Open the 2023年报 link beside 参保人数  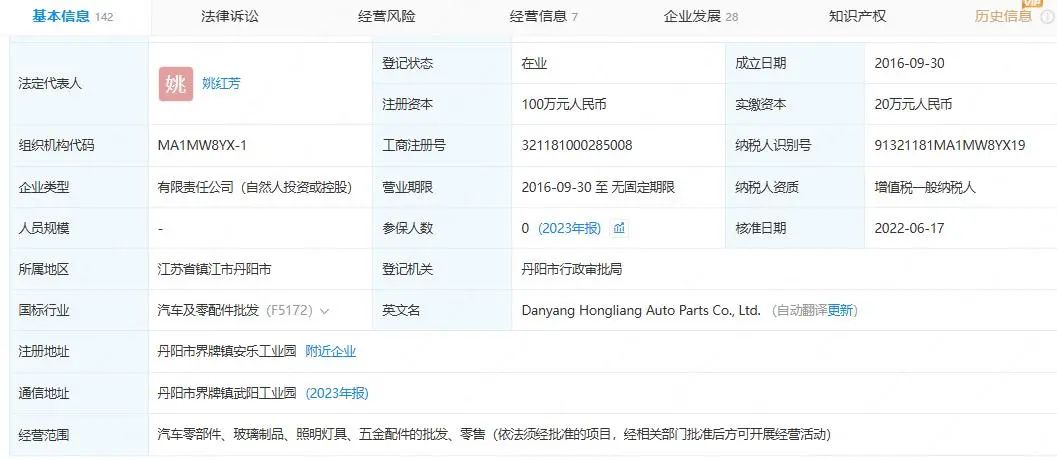coord(570,229)
